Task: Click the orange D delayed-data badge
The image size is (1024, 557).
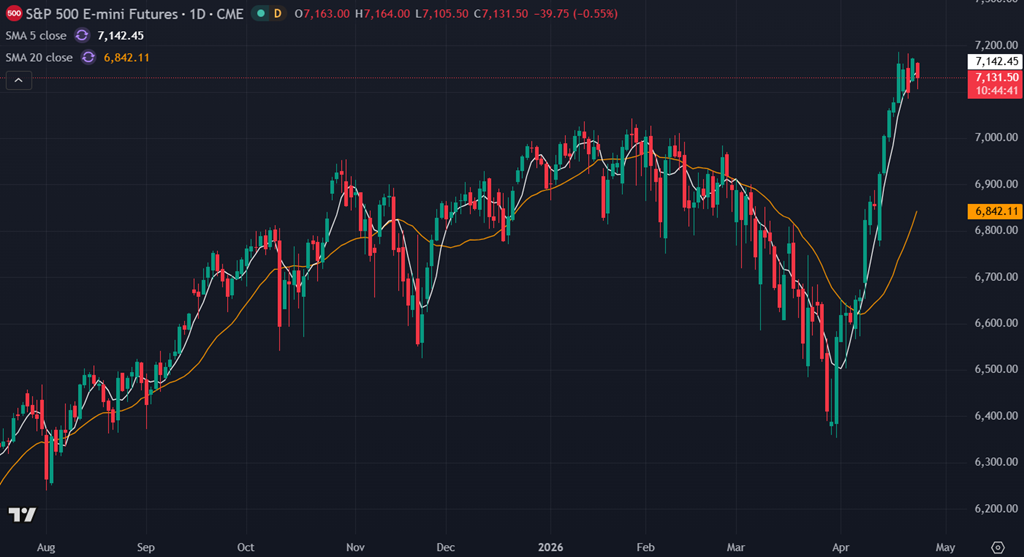Action: point(277,14)
